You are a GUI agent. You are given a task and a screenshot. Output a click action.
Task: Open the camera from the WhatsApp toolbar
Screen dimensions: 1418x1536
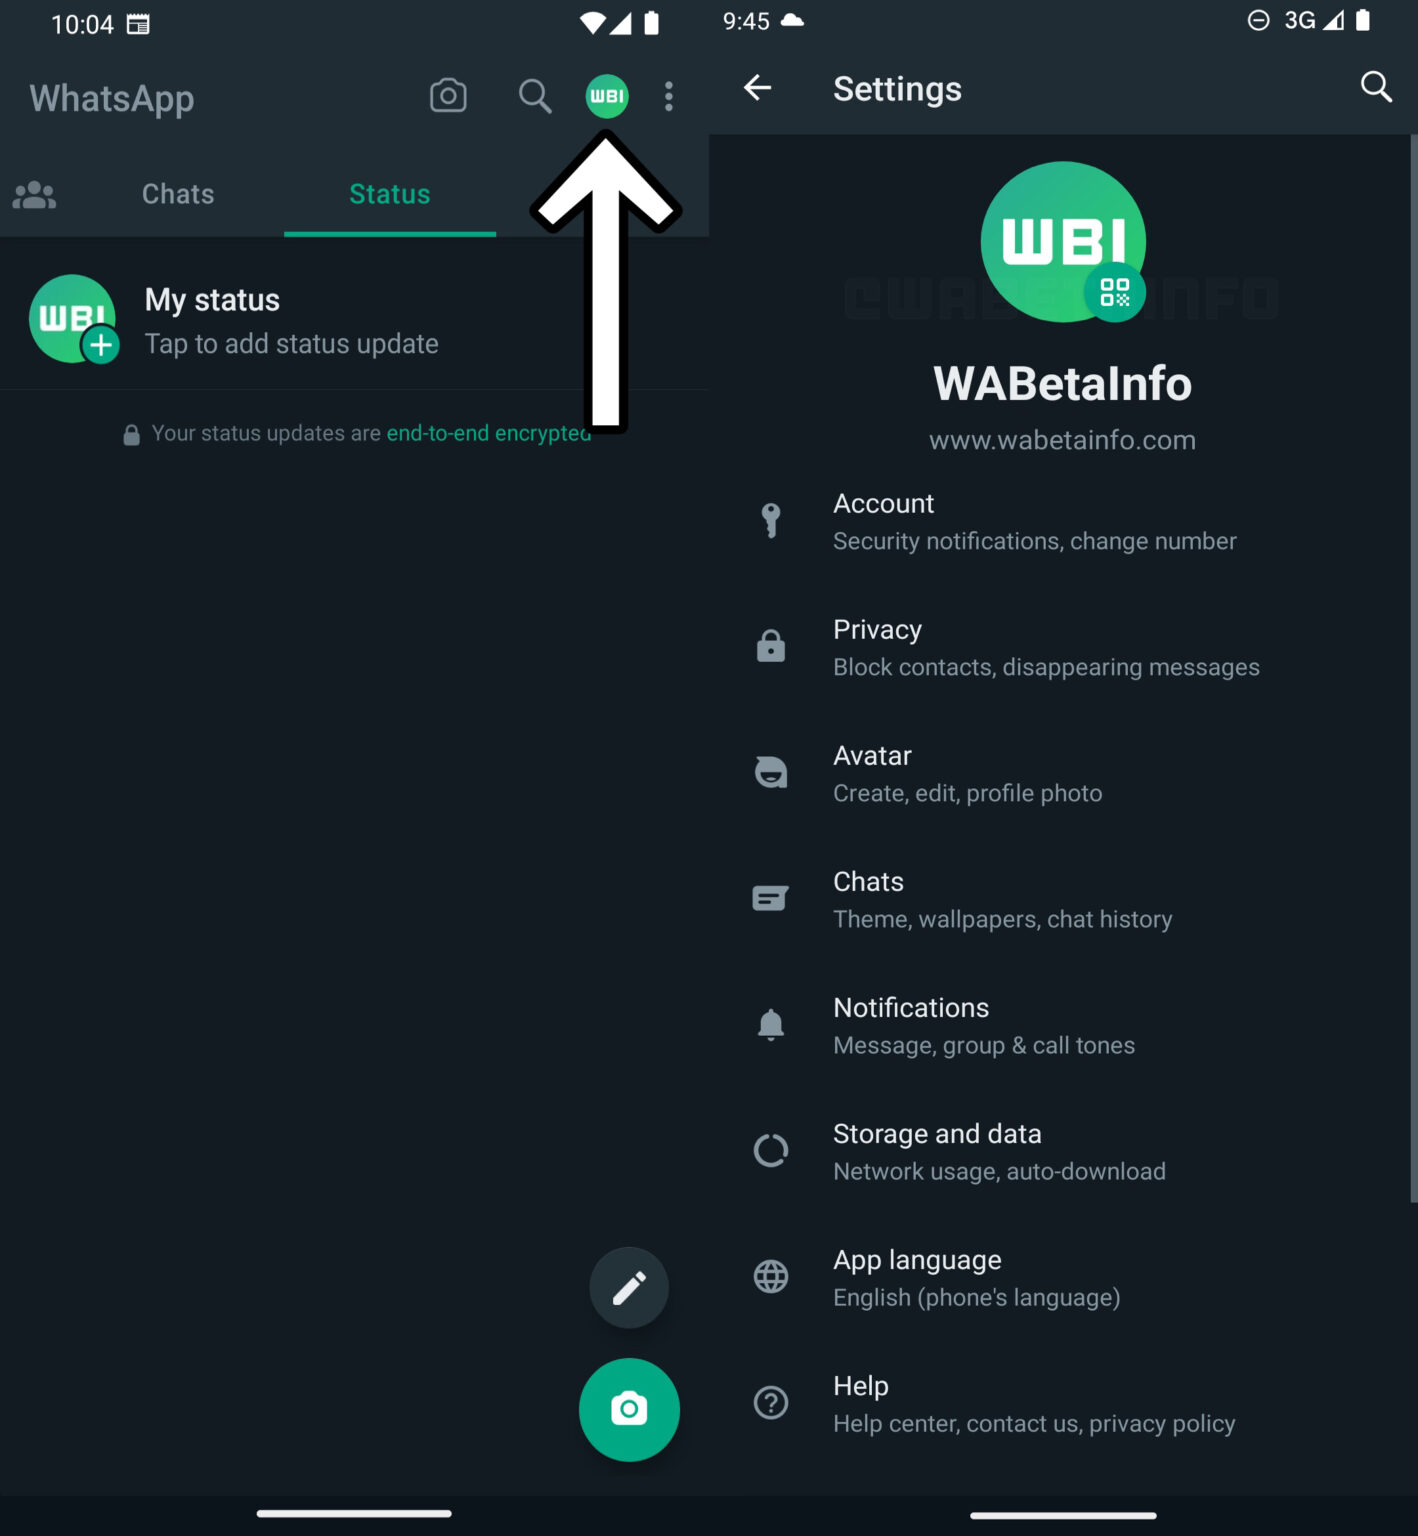tap(448, 96)
